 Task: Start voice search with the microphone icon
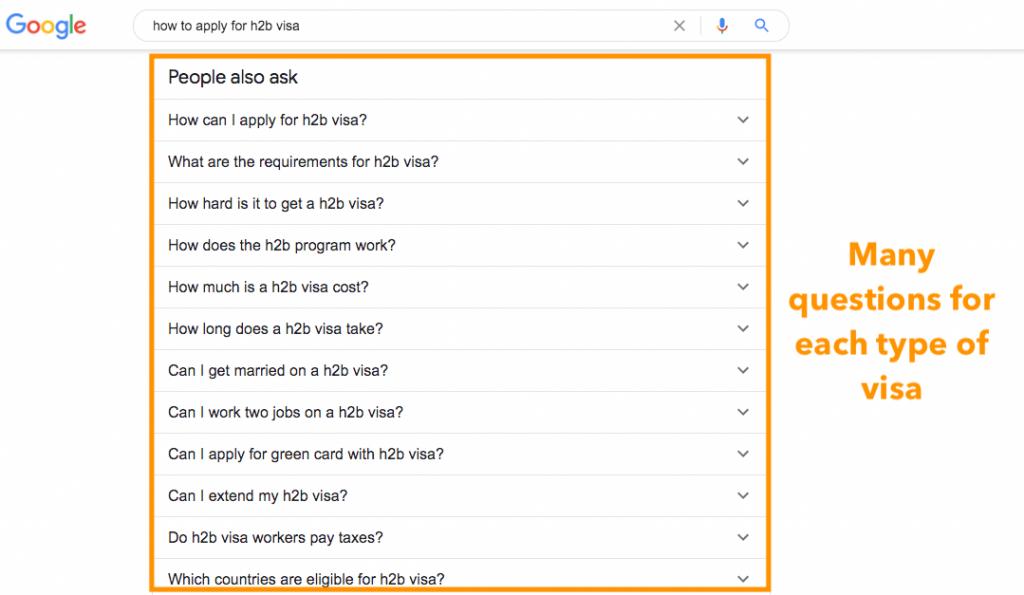tap(722, 25)
